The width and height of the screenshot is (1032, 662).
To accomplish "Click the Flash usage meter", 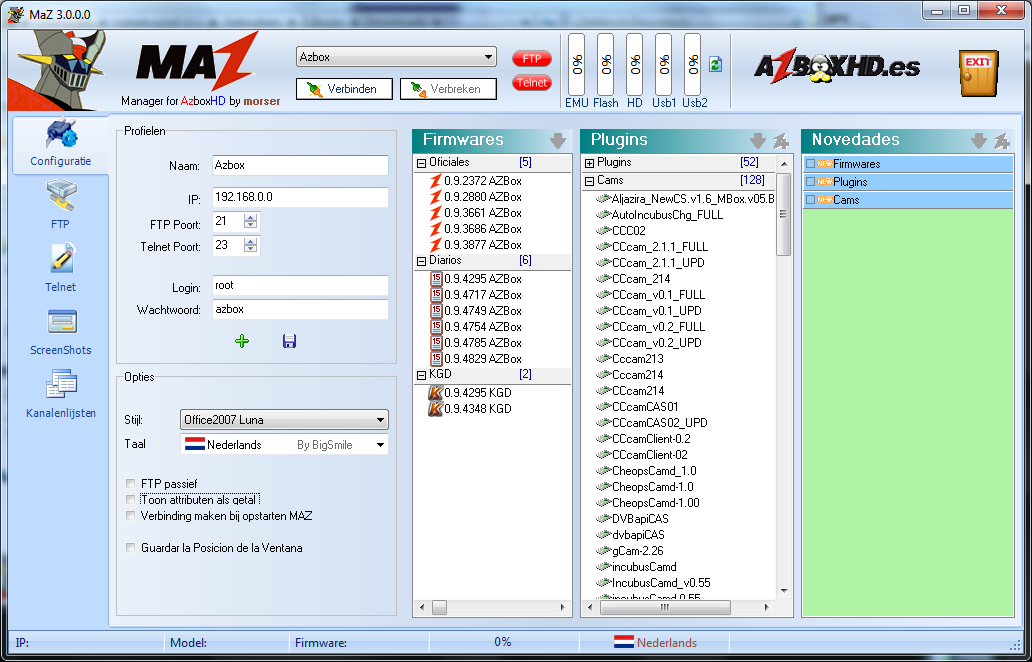I will point(606,64).
